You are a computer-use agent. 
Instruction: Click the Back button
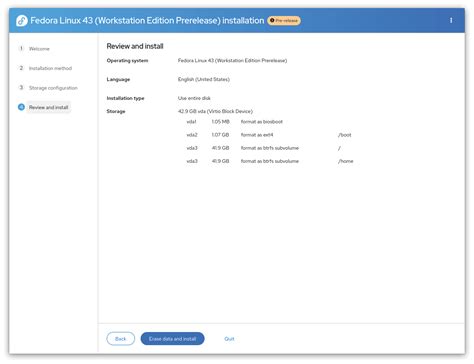pos(121,339)
